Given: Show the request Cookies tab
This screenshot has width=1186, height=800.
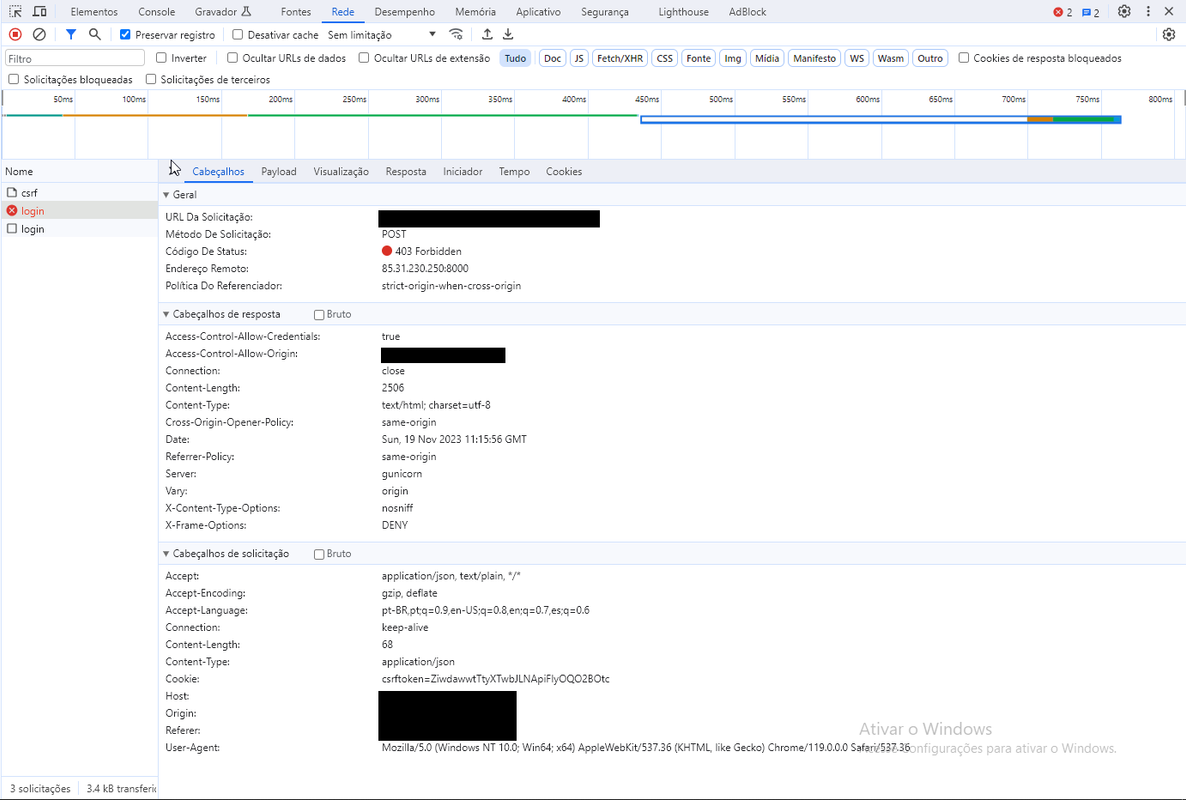Looking at the screenshot, I should pos(564,172).
